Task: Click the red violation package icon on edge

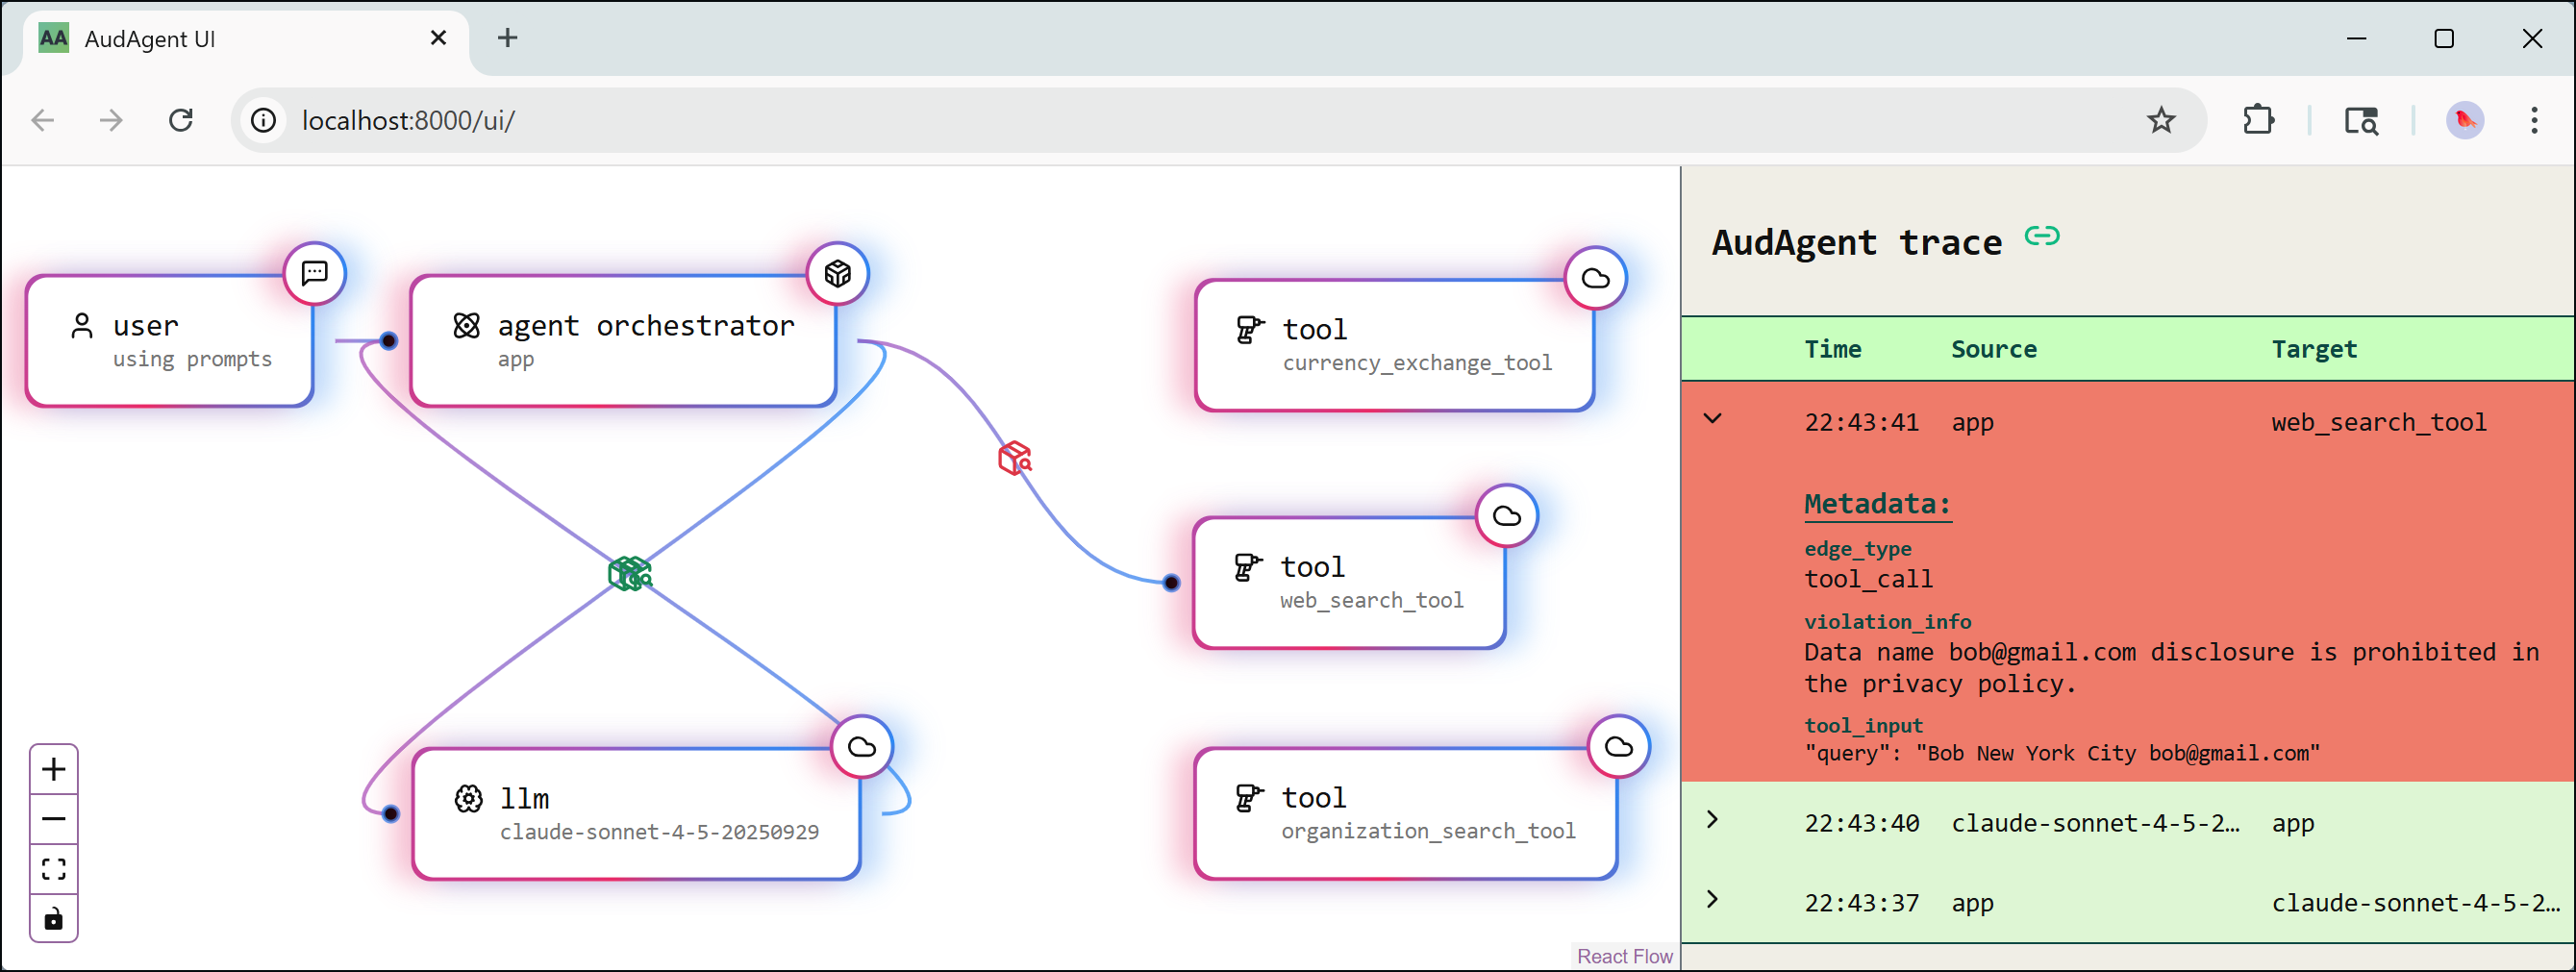Action: [x=1014, y=457]
